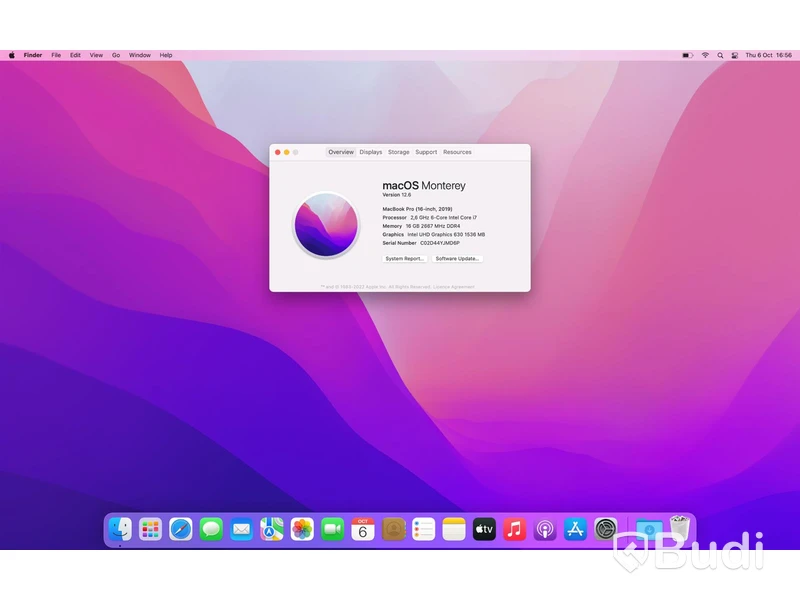The image size is (800, 600).
Task: Open the Trash in Dock
Action: 680,529
